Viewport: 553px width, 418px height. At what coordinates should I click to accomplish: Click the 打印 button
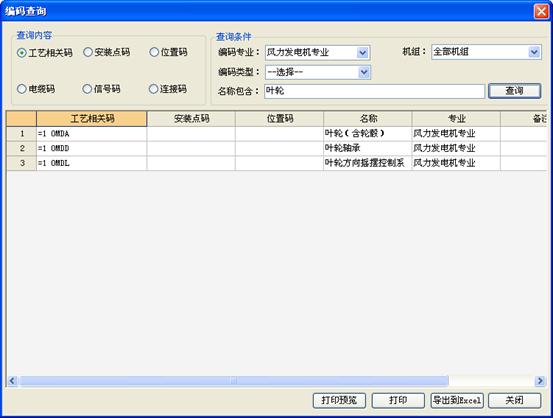[x=398, y=400]
